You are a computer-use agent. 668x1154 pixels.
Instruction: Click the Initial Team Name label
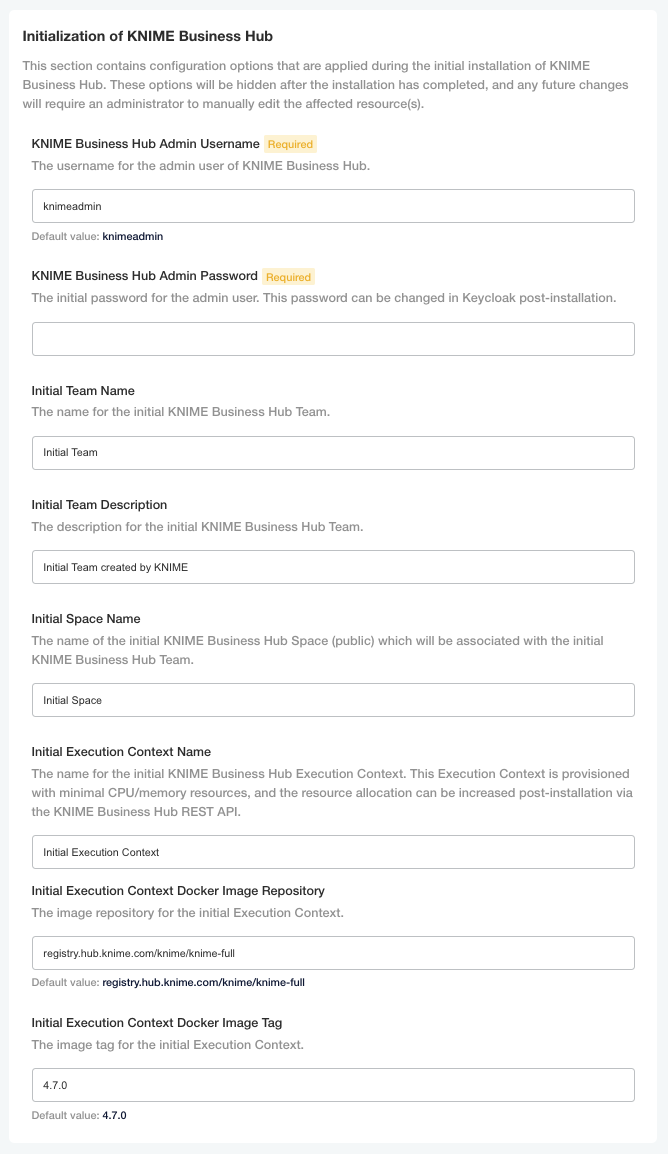[83, 391]
